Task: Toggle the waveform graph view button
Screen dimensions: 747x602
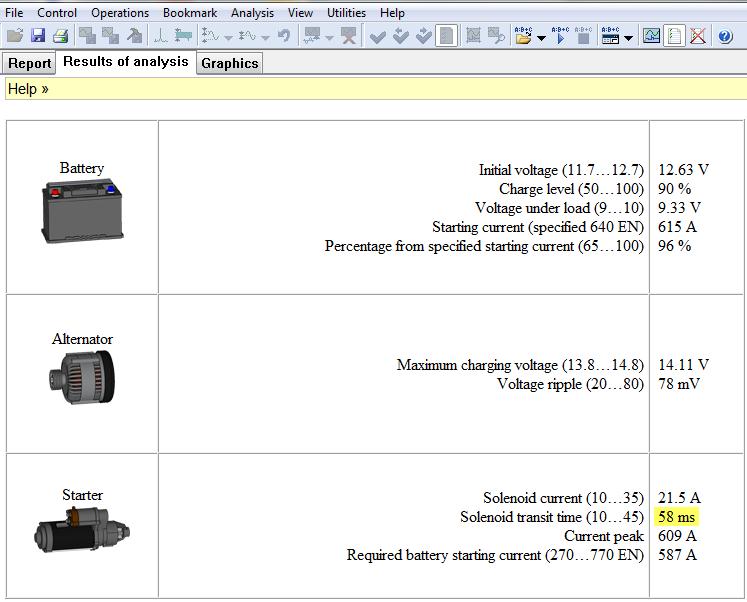Action: 651,36
